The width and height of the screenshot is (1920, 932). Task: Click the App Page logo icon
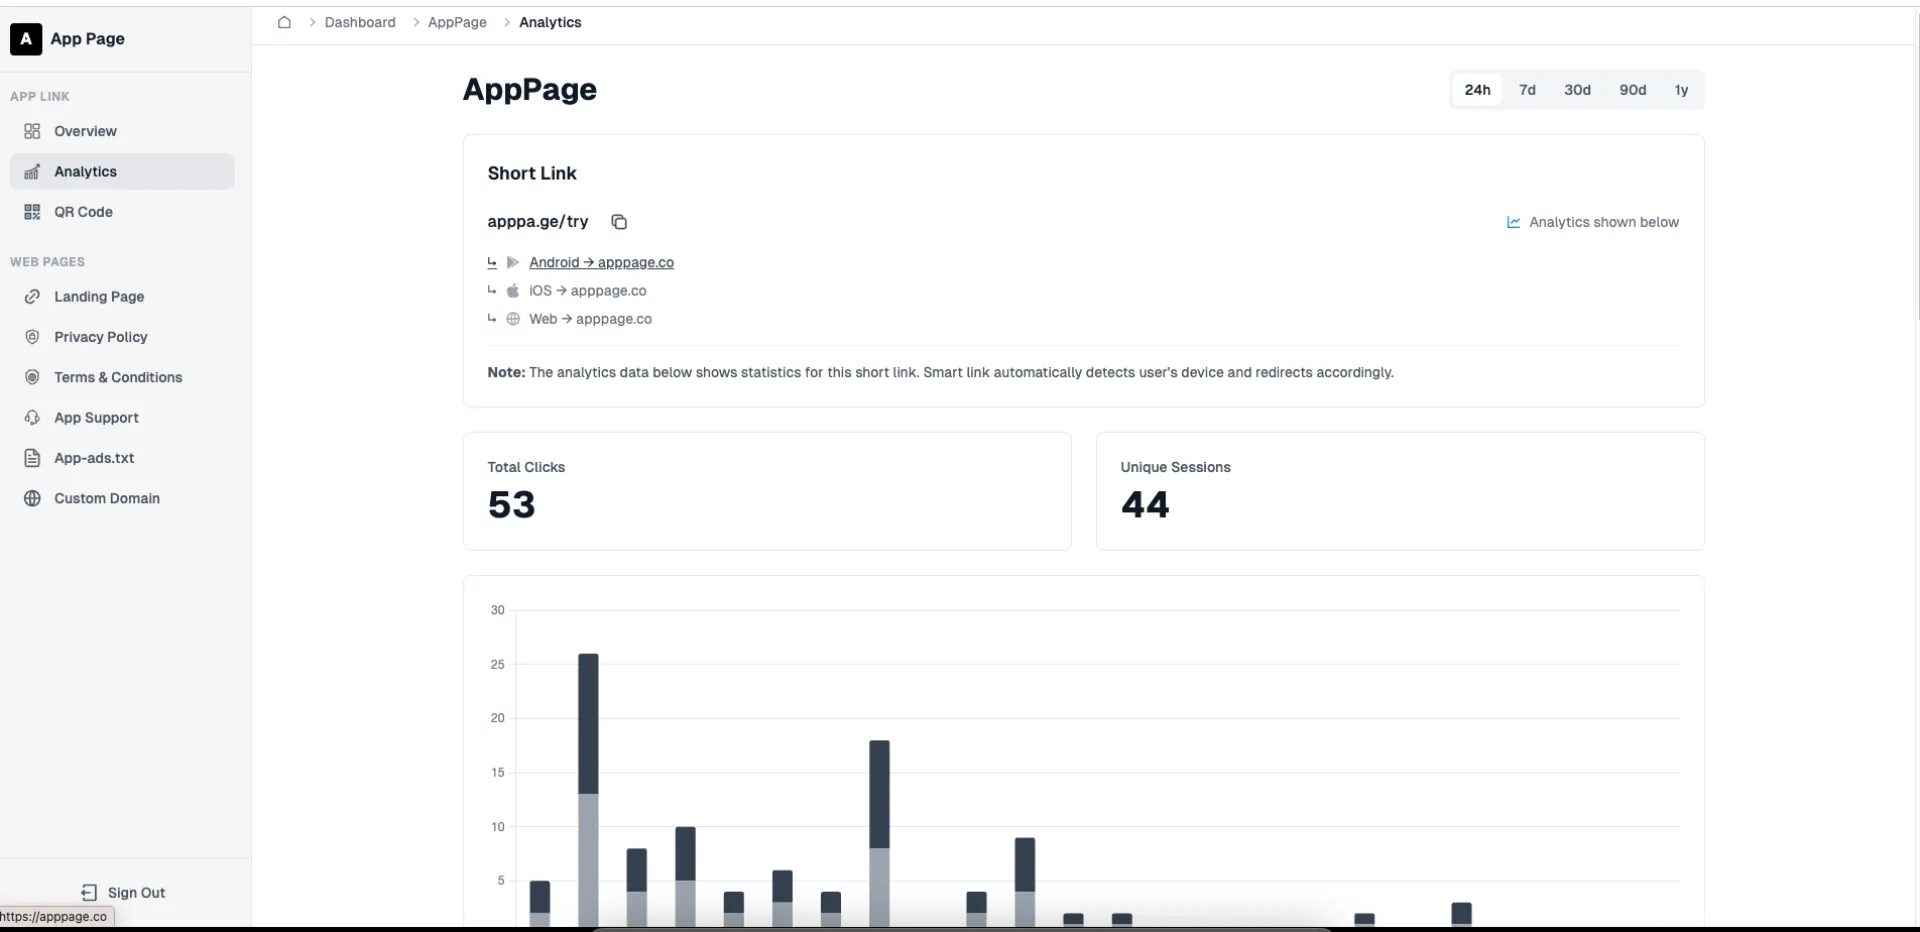(x=26, y=39)
